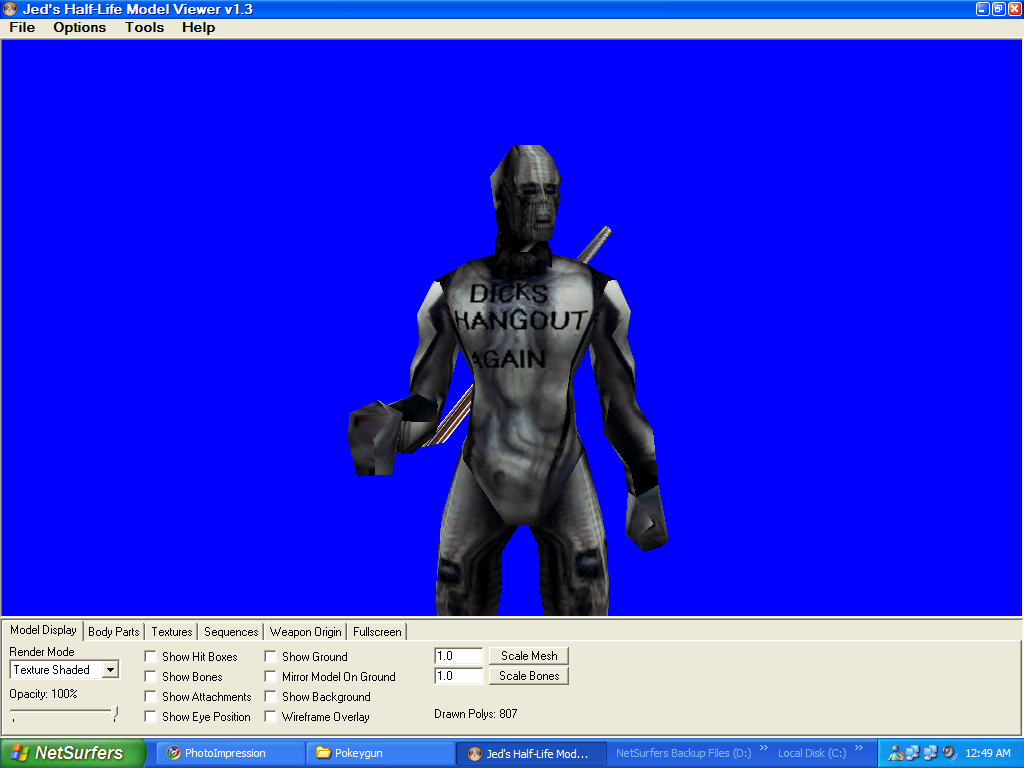Image resolution: width=1024 pixels, height=768 pixels.
Task: Click the Drawn Polys: 807 readout
Action: (475, 714)
